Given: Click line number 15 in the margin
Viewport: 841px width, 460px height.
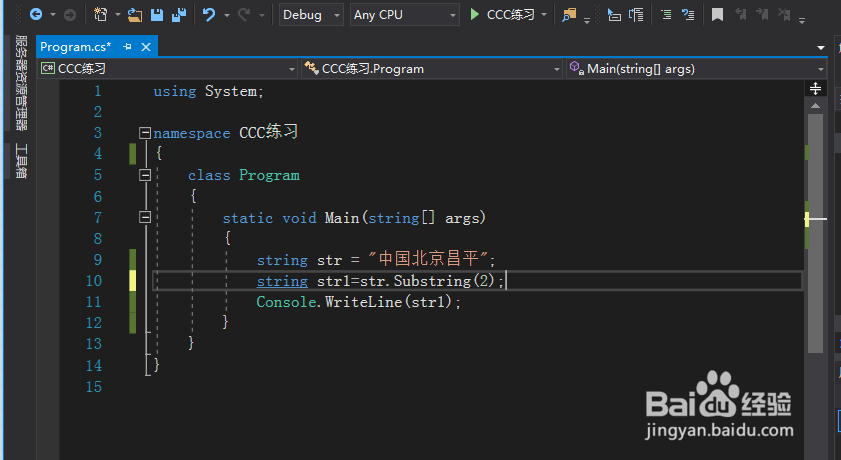Looking at the screenshot, I should coord(94,387).
